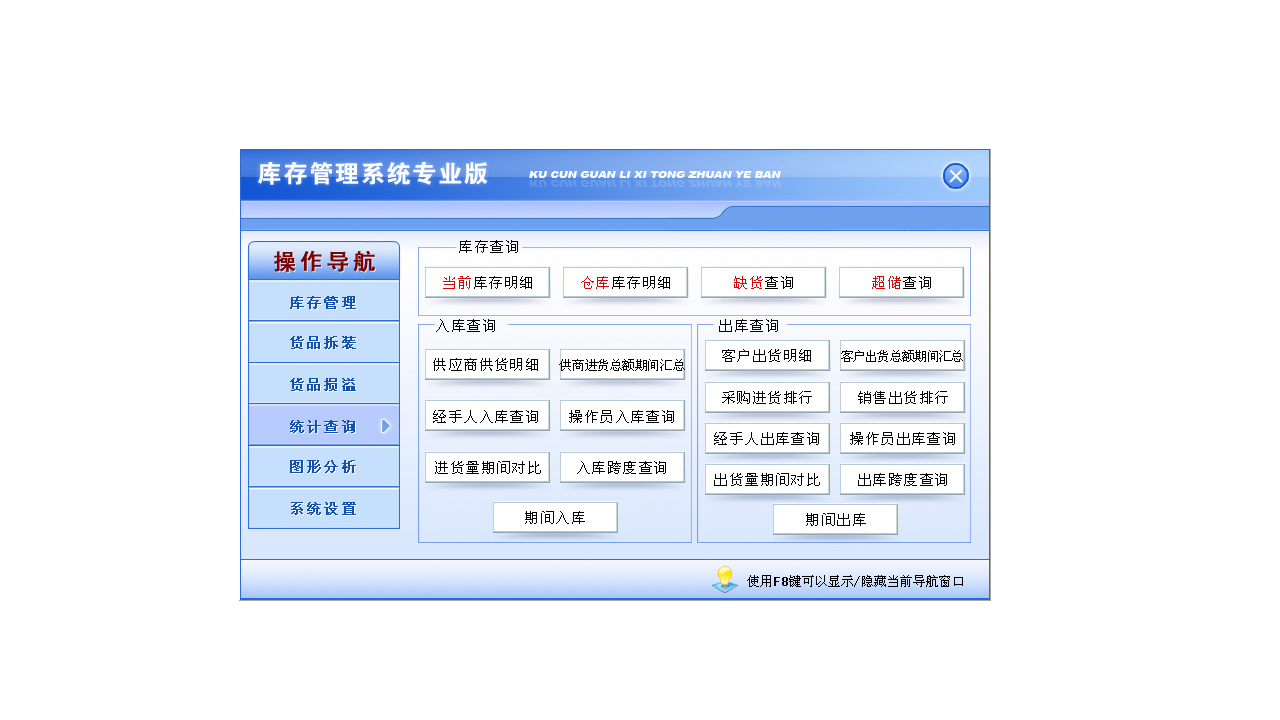Open 入库跨度查询
Screen dimensions: 1280x720
[622, 467]
